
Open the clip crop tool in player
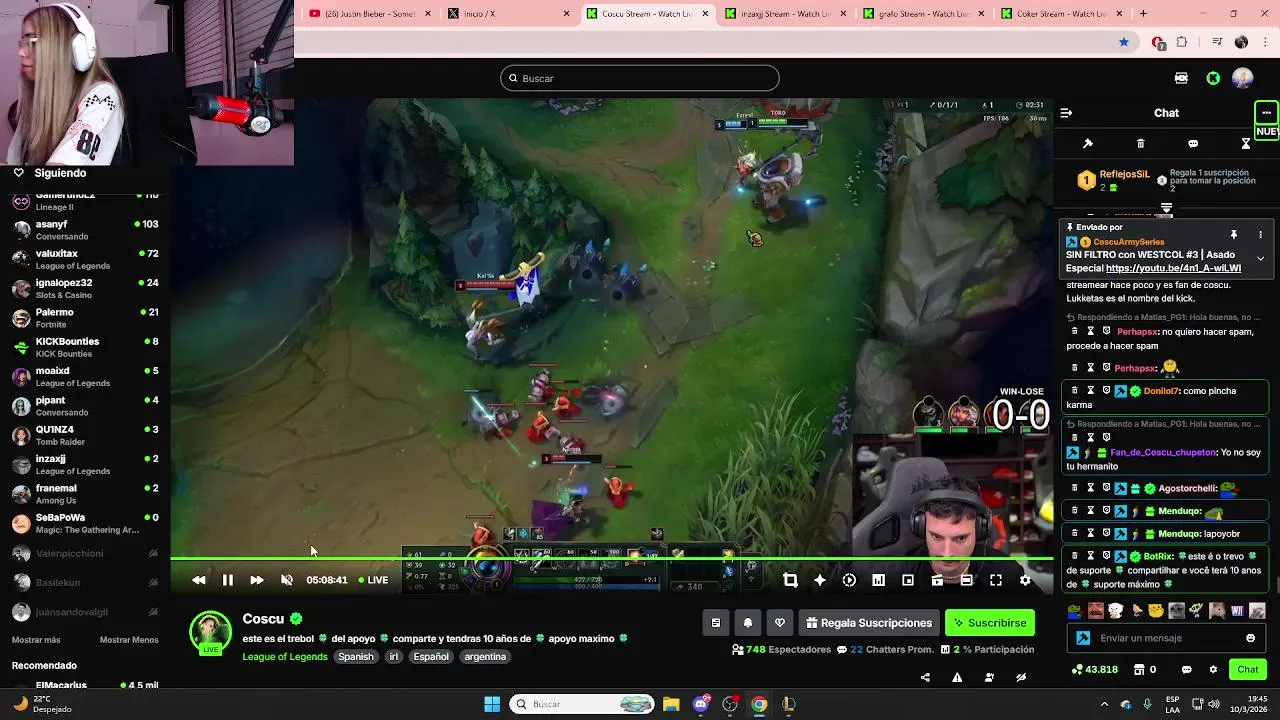(790, 580)
